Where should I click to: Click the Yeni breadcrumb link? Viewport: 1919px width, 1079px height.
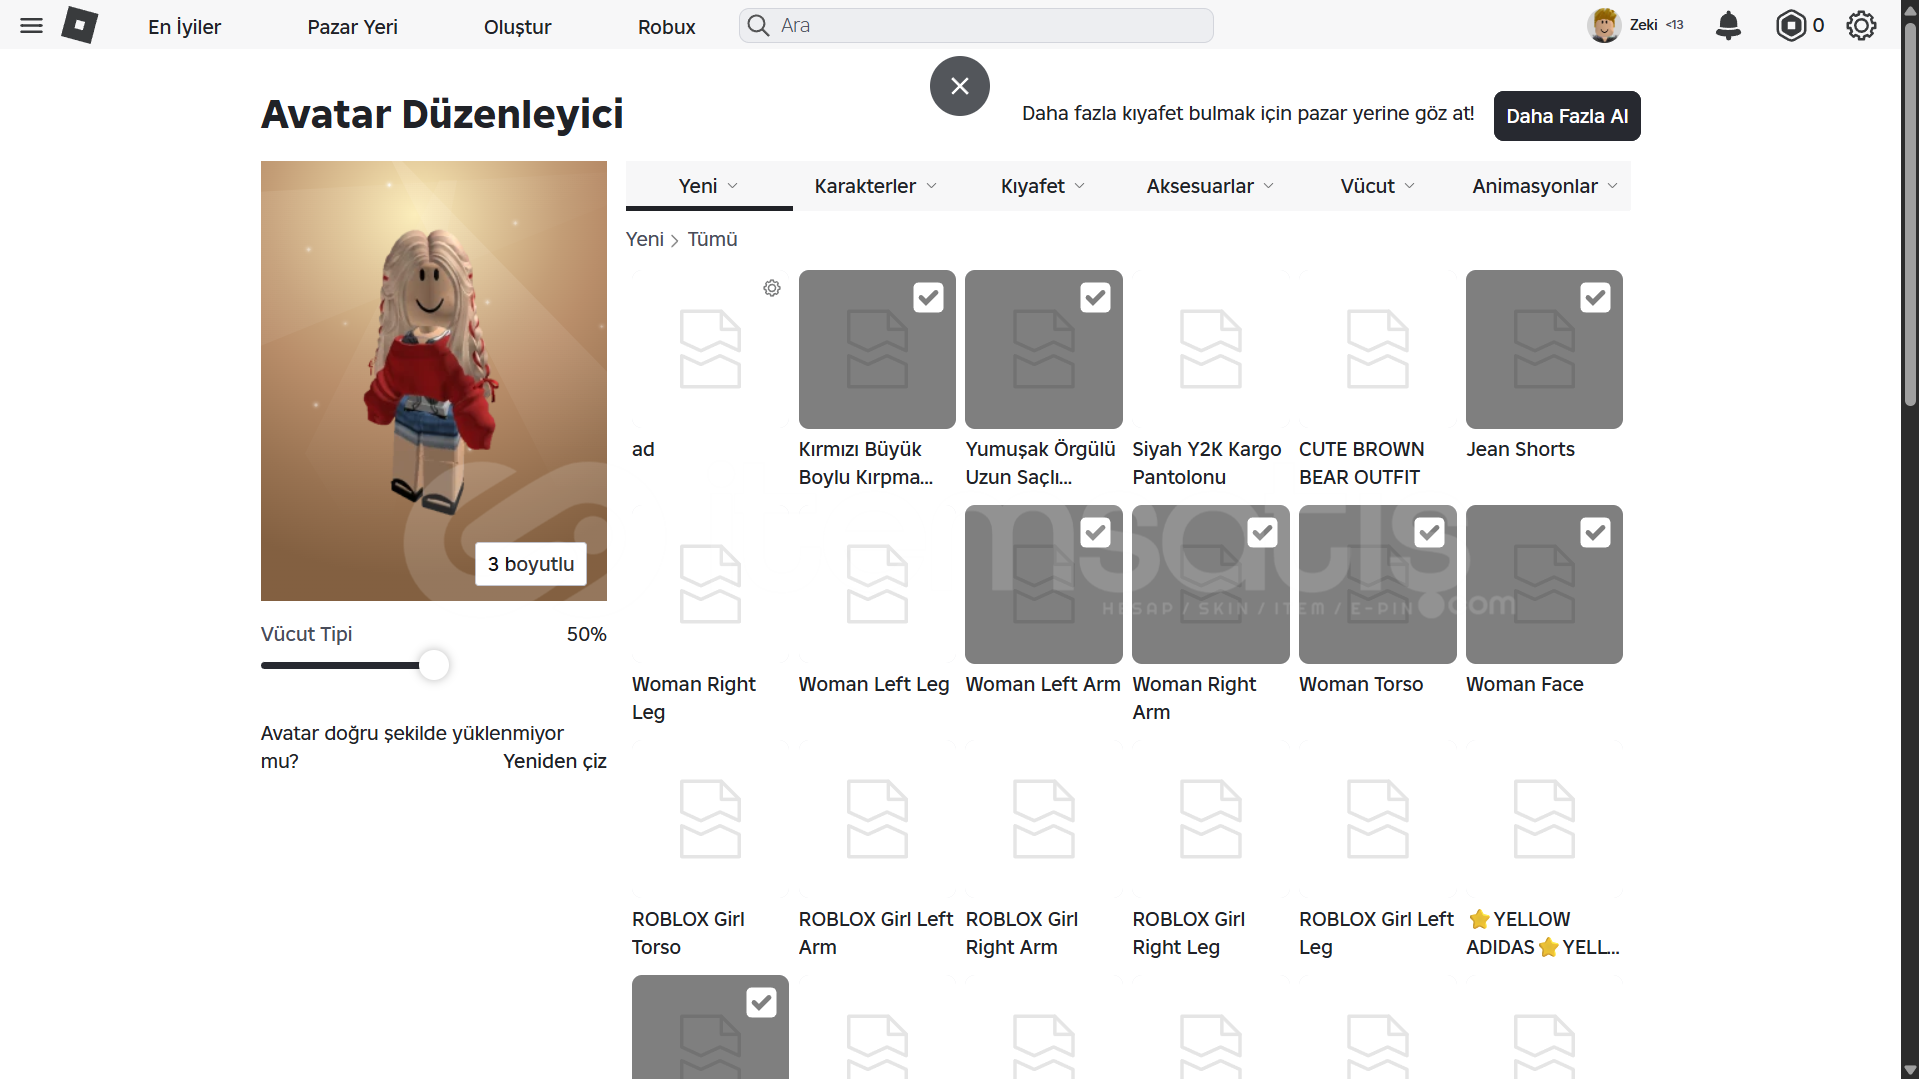point(645,239)
